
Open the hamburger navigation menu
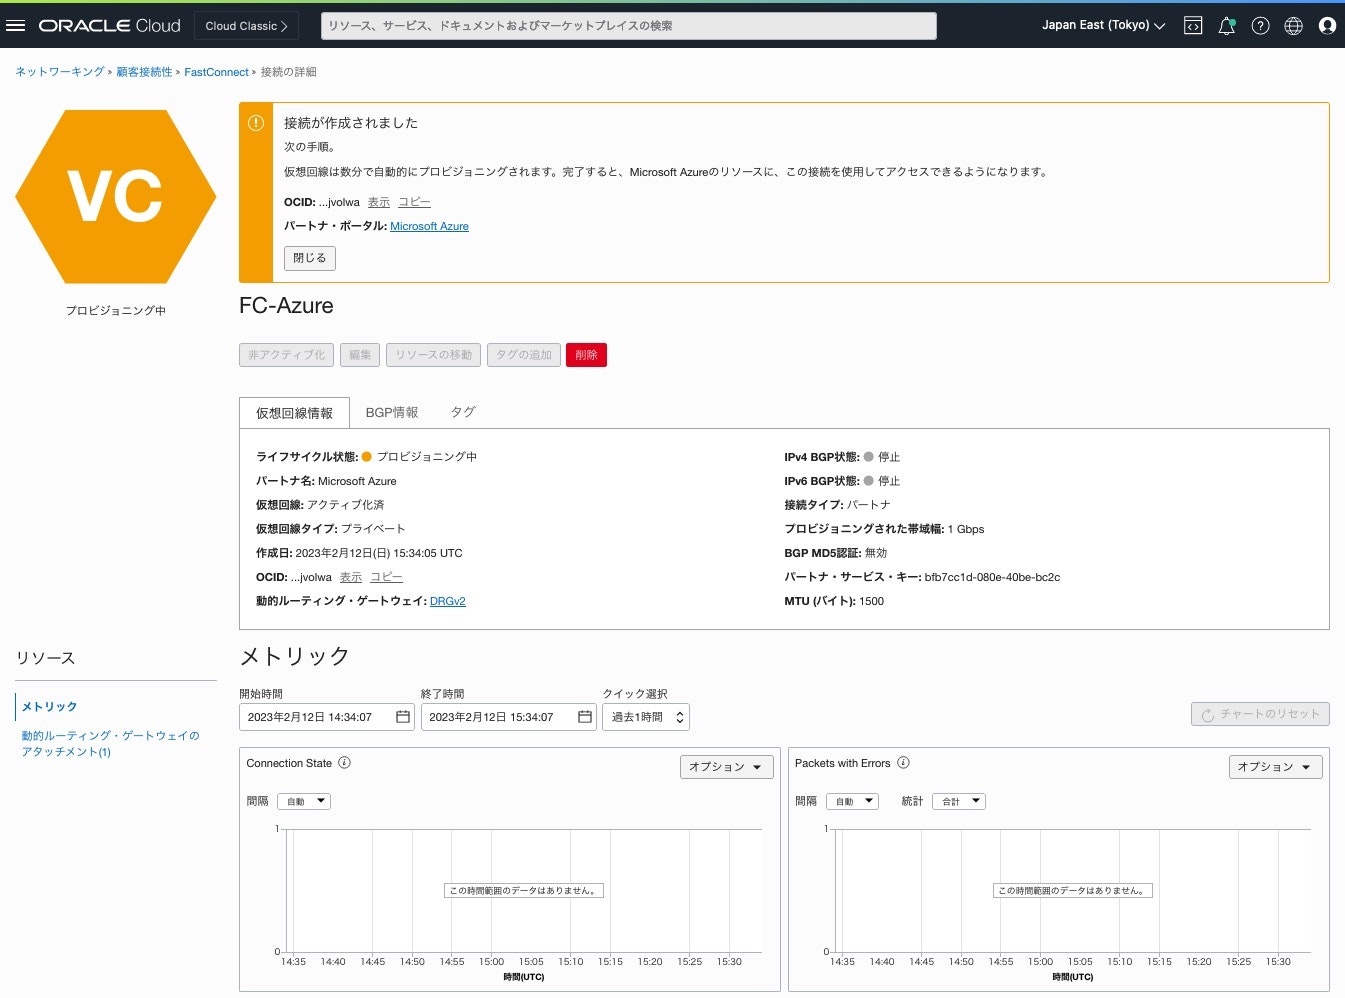coord(15,26)
